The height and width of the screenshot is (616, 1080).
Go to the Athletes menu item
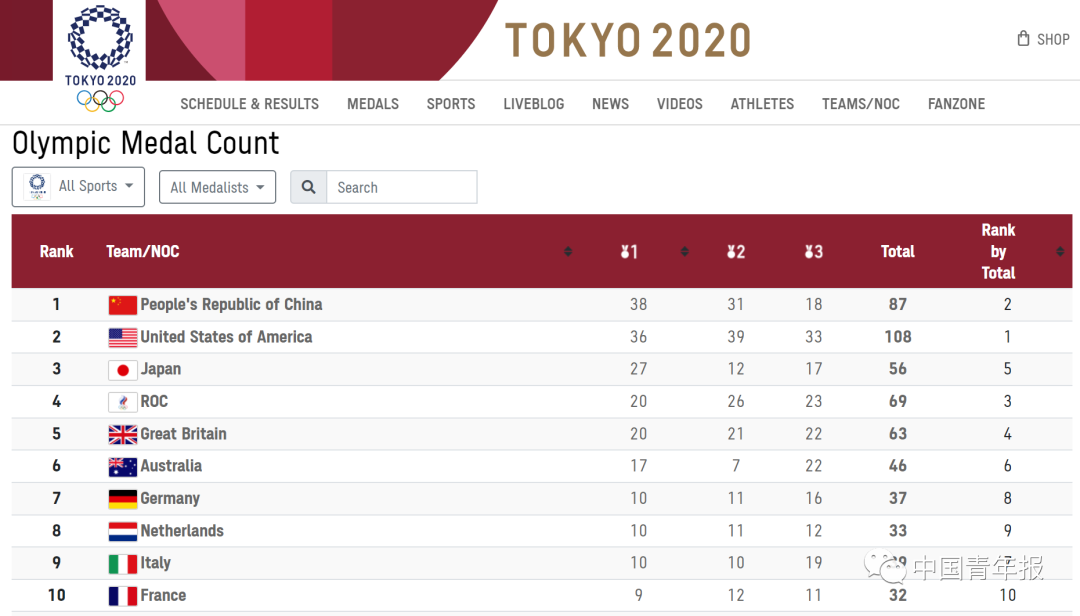pos(762,104)
